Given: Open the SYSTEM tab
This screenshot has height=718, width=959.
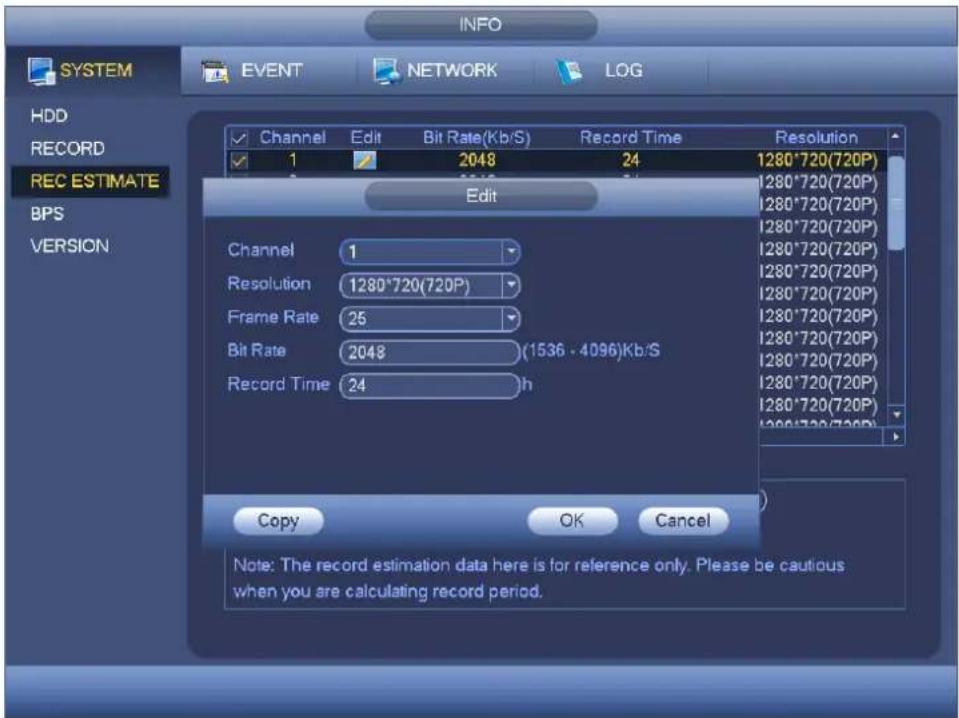Looking at the screenshot, I should 93,71.
